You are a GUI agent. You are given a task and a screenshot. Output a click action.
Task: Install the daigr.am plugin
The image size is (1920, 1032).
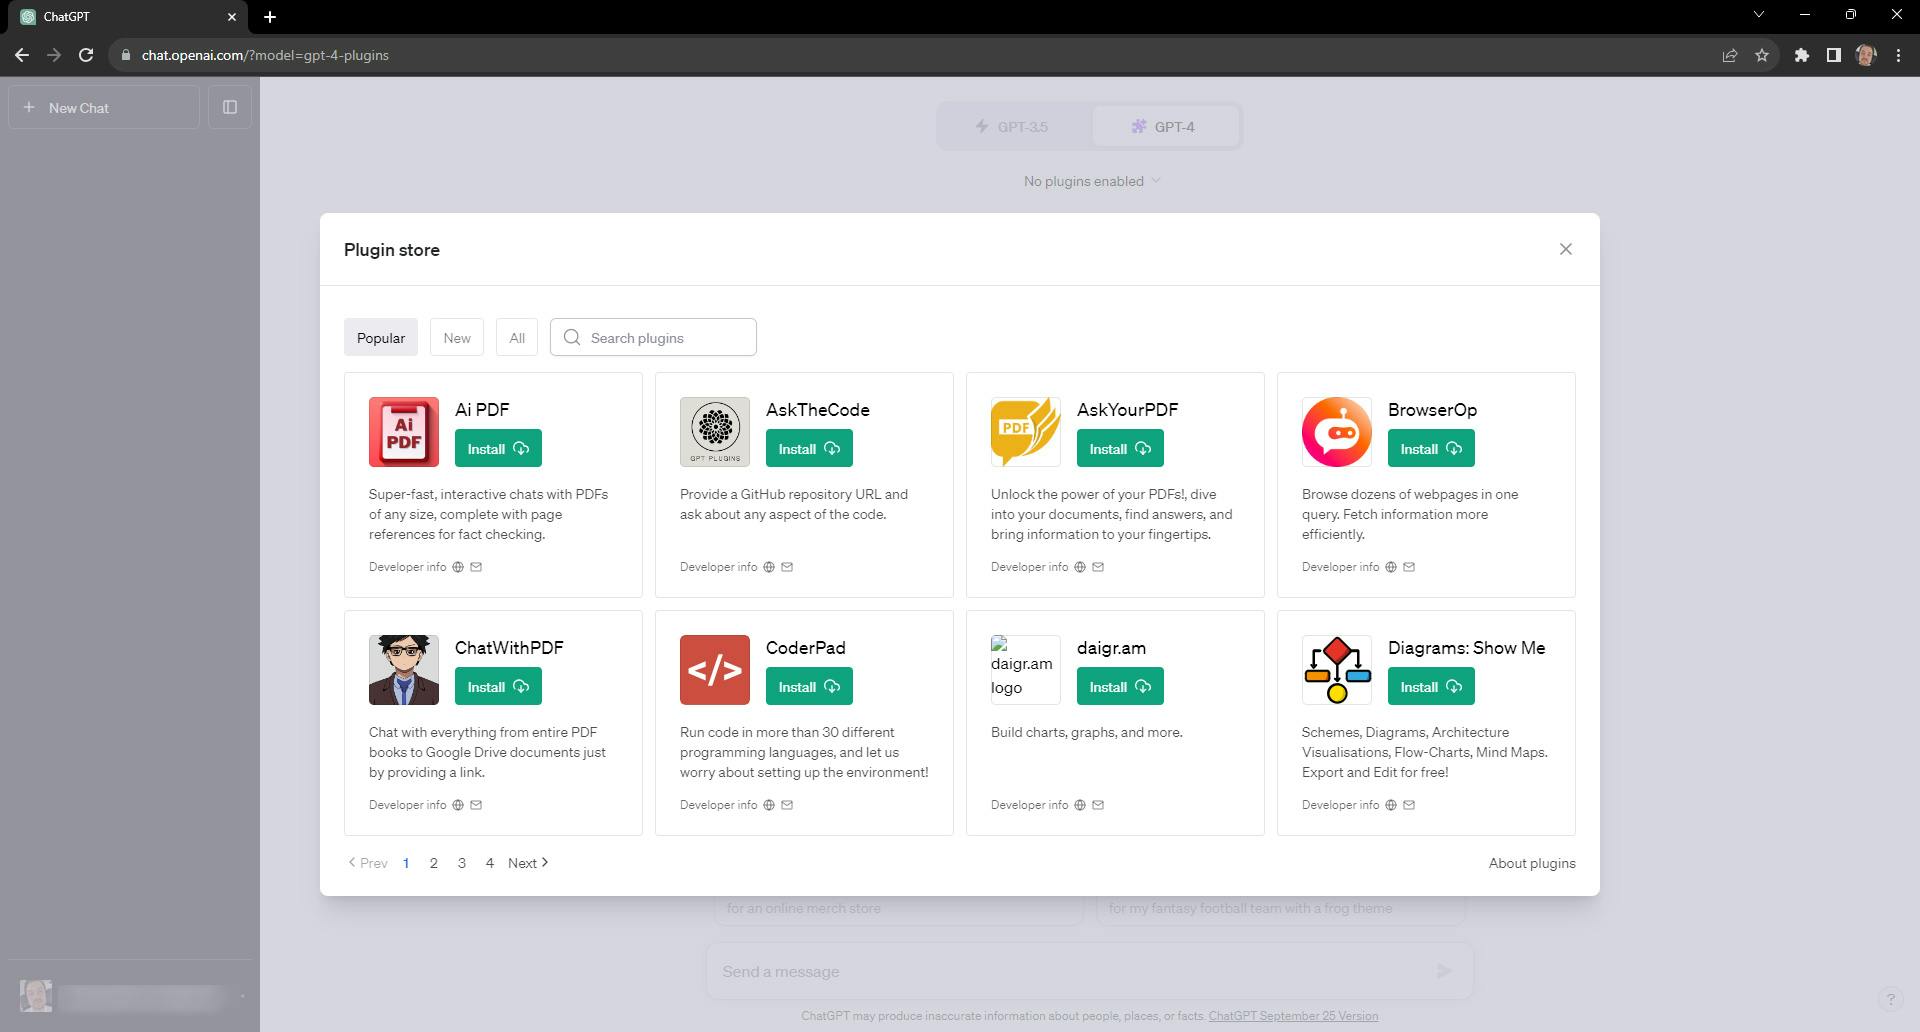coord(1120,687)
